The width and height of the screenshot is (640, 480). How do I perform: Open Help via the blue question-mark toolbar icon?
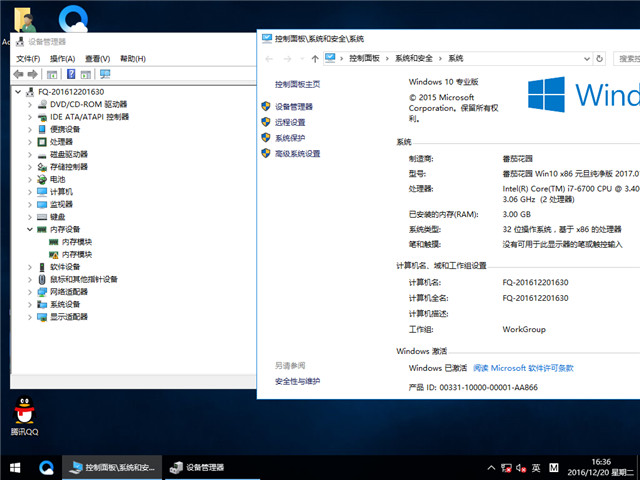pos(71,74)
